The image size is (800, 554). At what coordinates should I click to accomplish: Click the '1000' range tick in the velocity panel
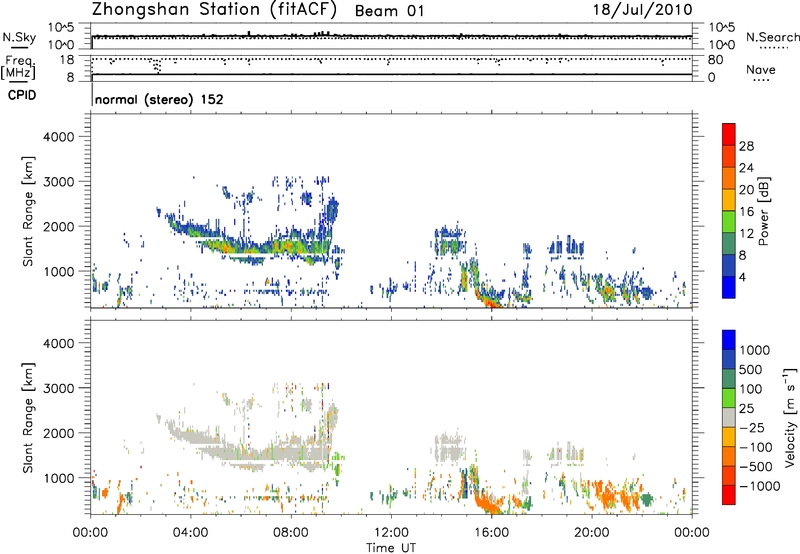[x=58, y=478]
